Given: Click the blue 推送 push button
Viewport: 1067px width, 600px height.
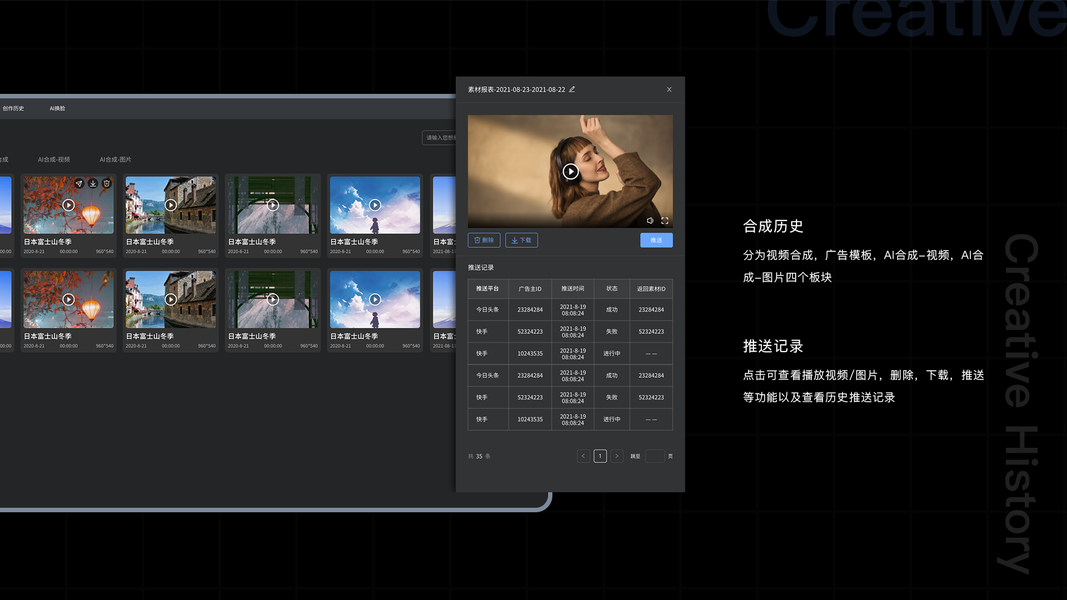Looking at the screenshot, I should tap(656, 240).
